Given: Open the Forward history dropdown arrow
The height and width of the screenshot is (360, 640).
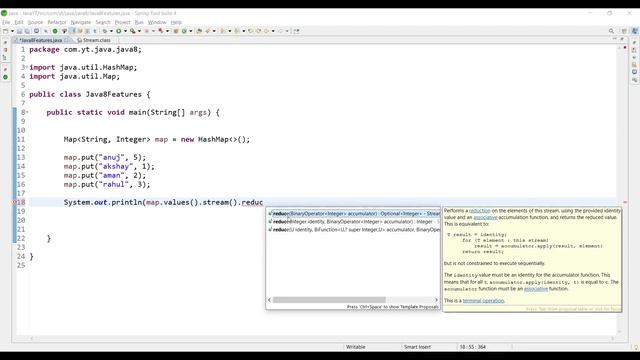Looking at the screenshot, I should tap(287, 31).
